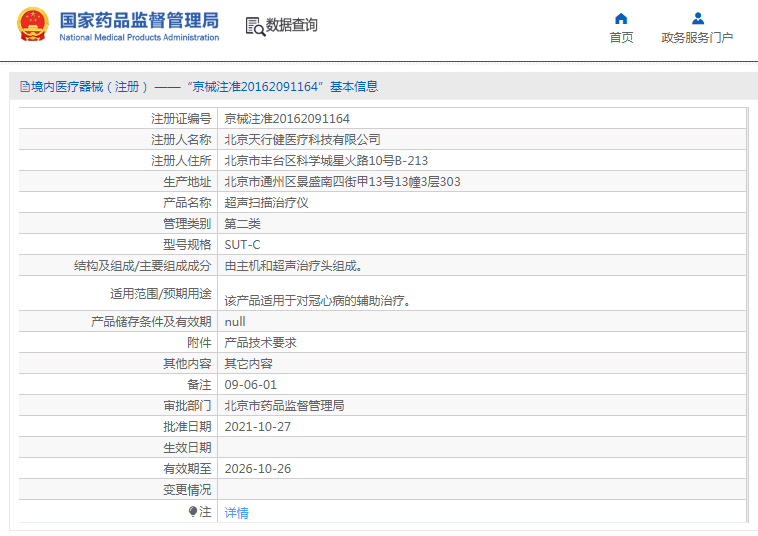
Task: Click the 生效日期 row label
Action: coord(188,448)
